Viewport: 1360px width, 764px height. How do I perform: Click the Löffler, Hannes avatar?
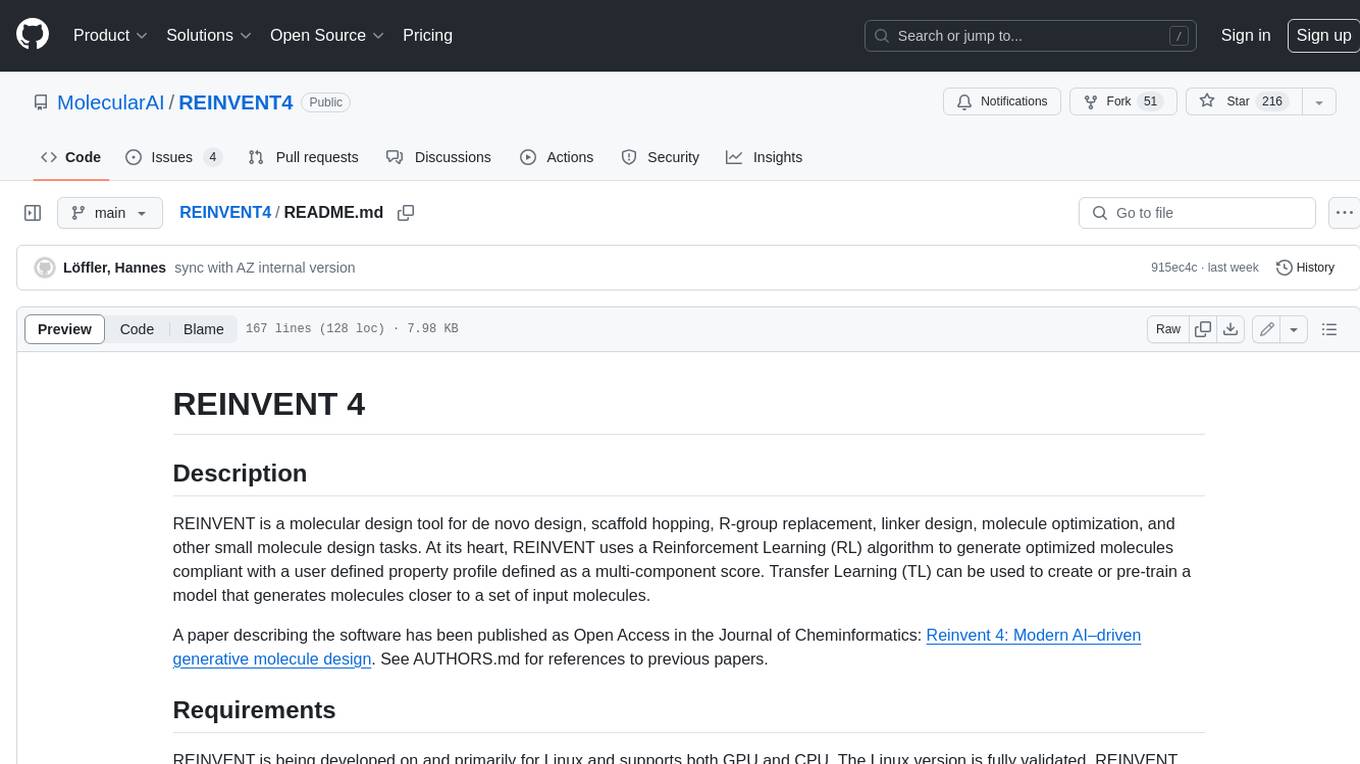pyautogui.click(x=45, y=267)
